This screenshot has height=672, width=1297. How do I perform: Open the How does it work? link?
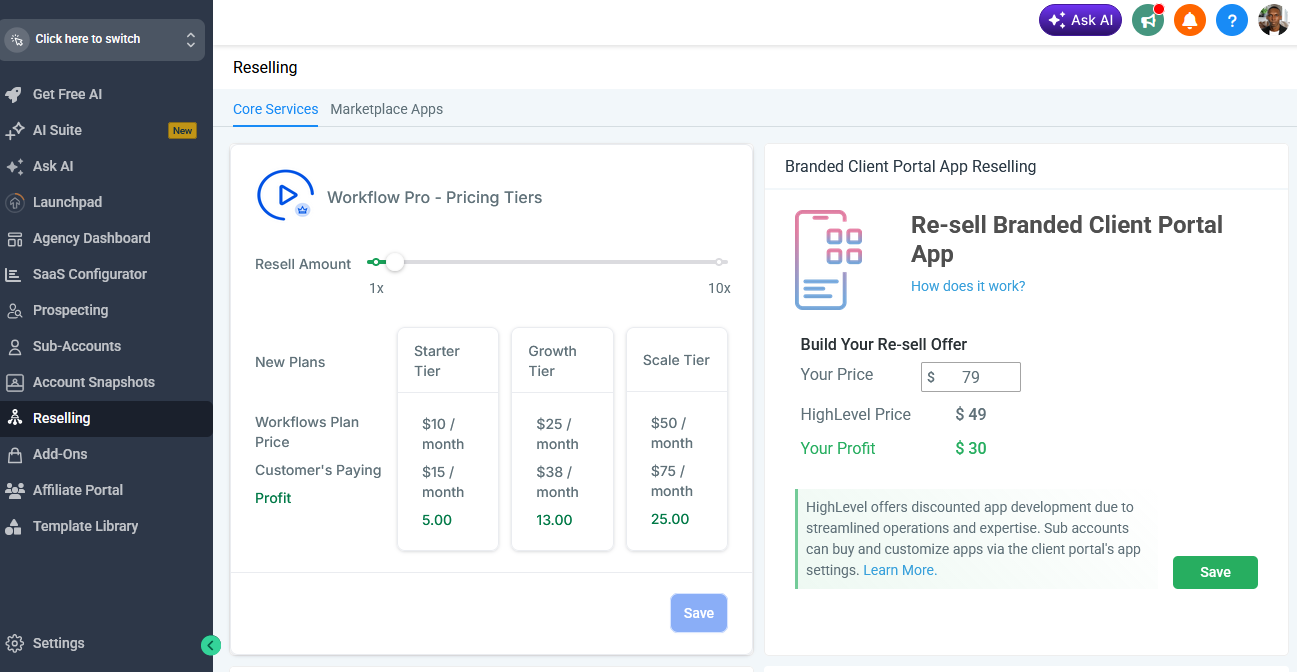[x=968, y=286]
